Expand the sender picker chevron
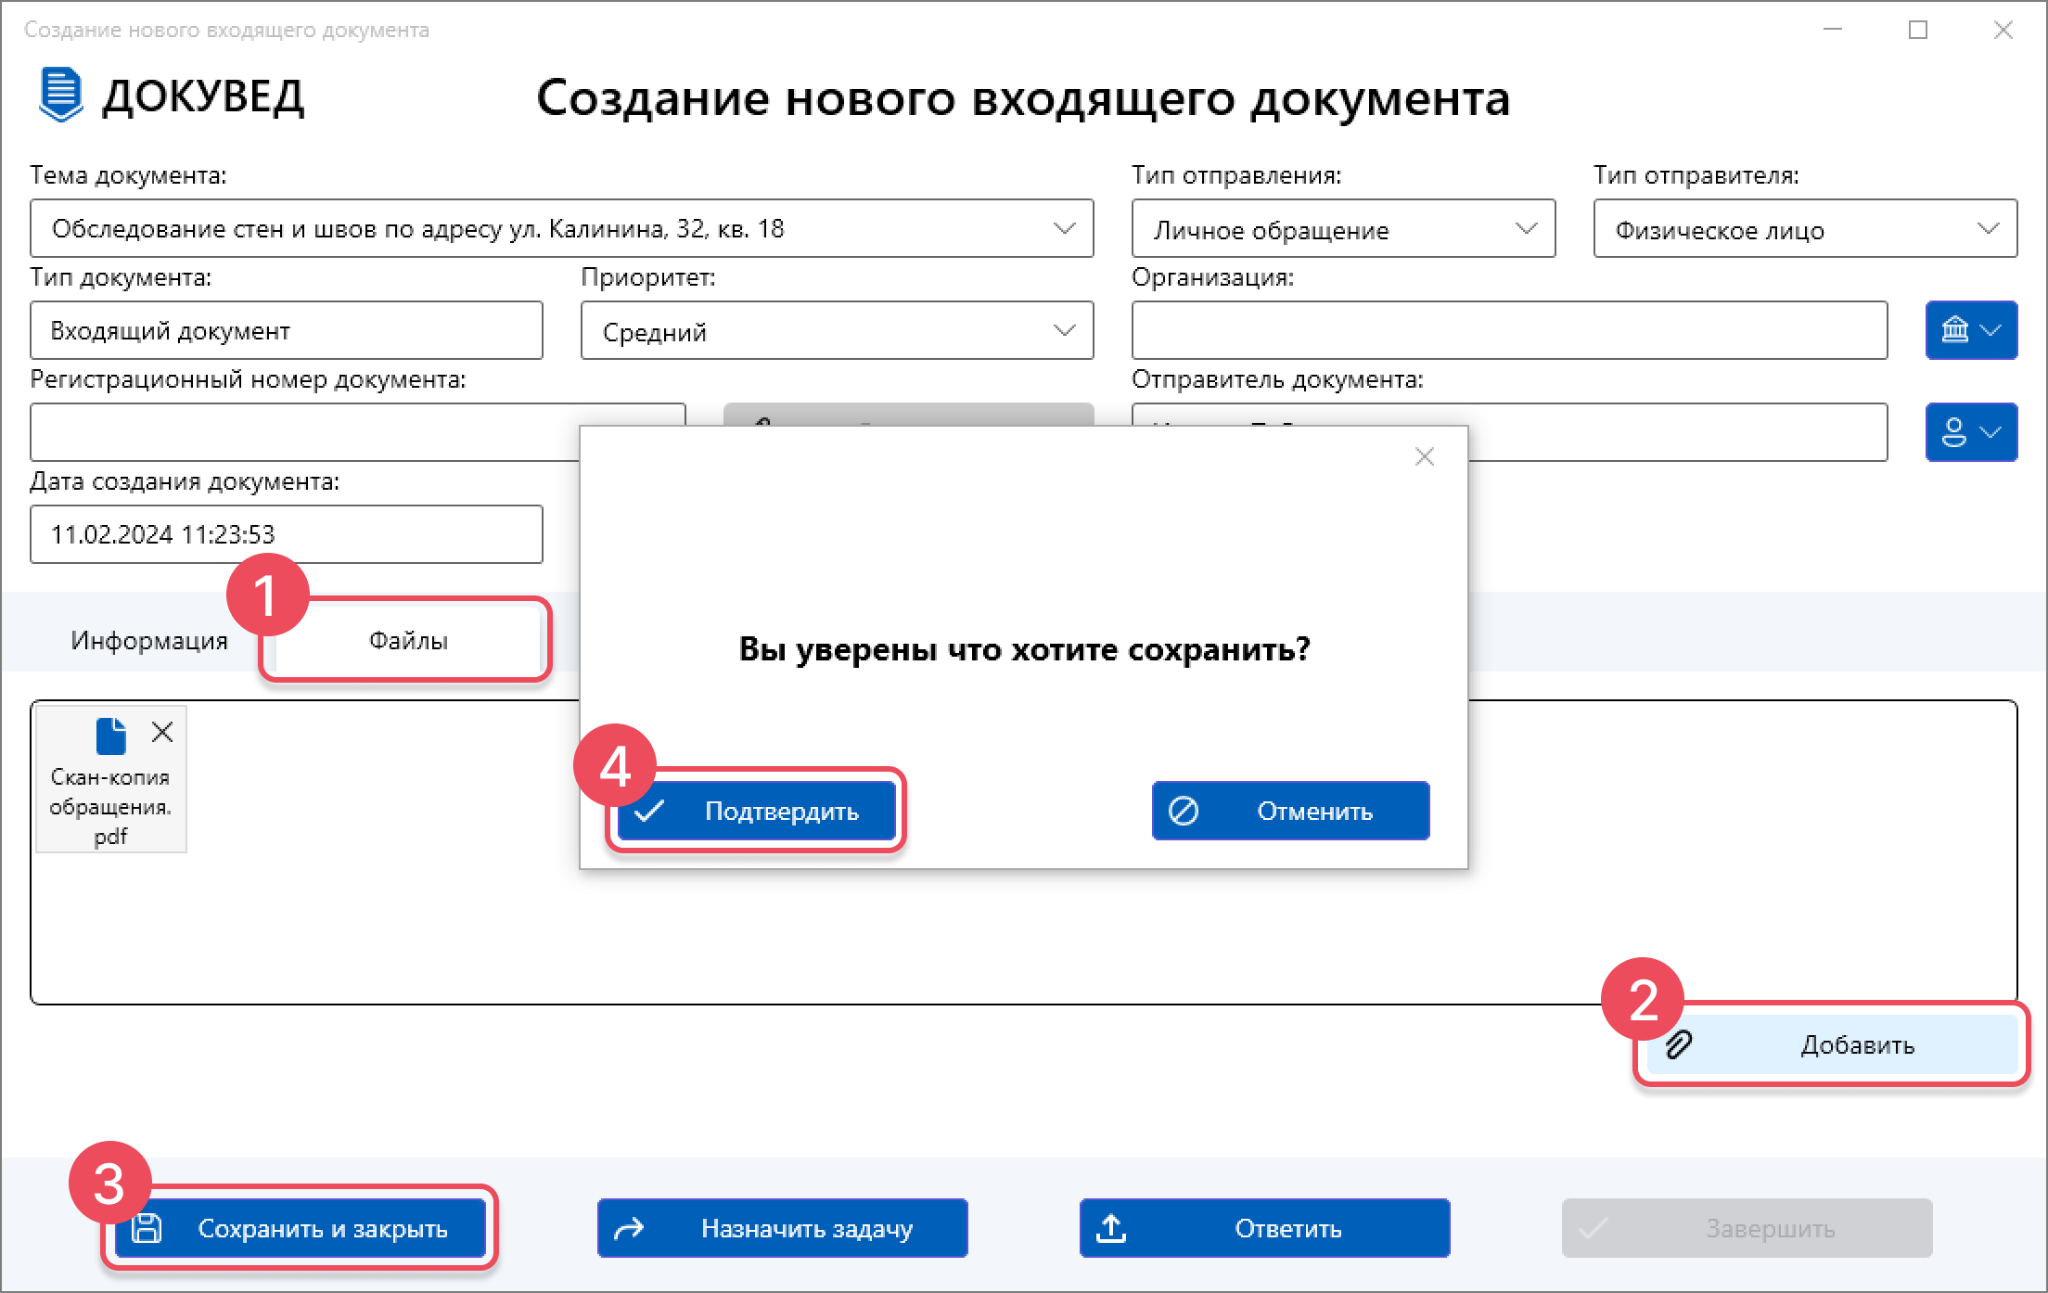Image resolution: width=2048 pixels, height=1293 pixels. [1991, 432]
